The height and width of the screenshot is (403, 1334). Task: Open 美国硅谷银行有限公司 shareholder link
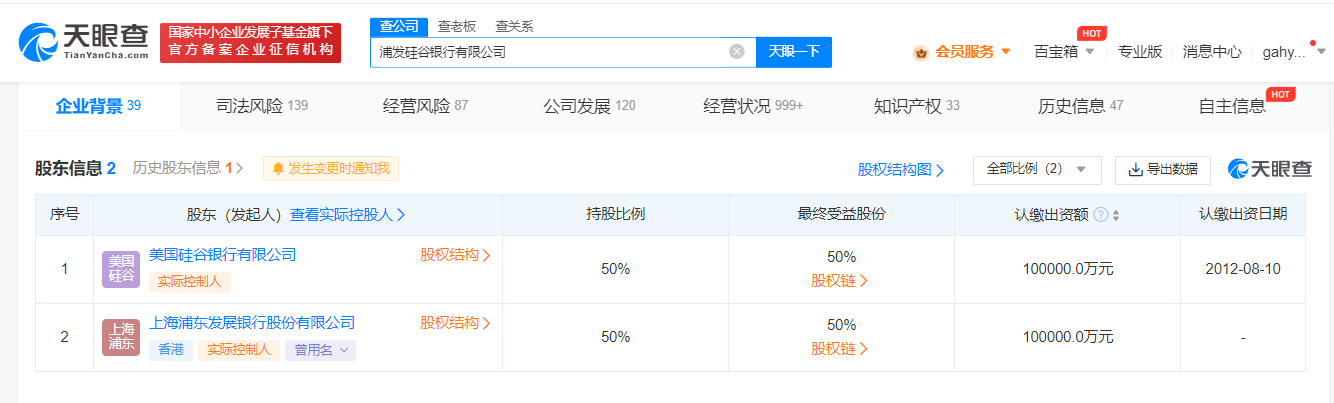[222, 255]
